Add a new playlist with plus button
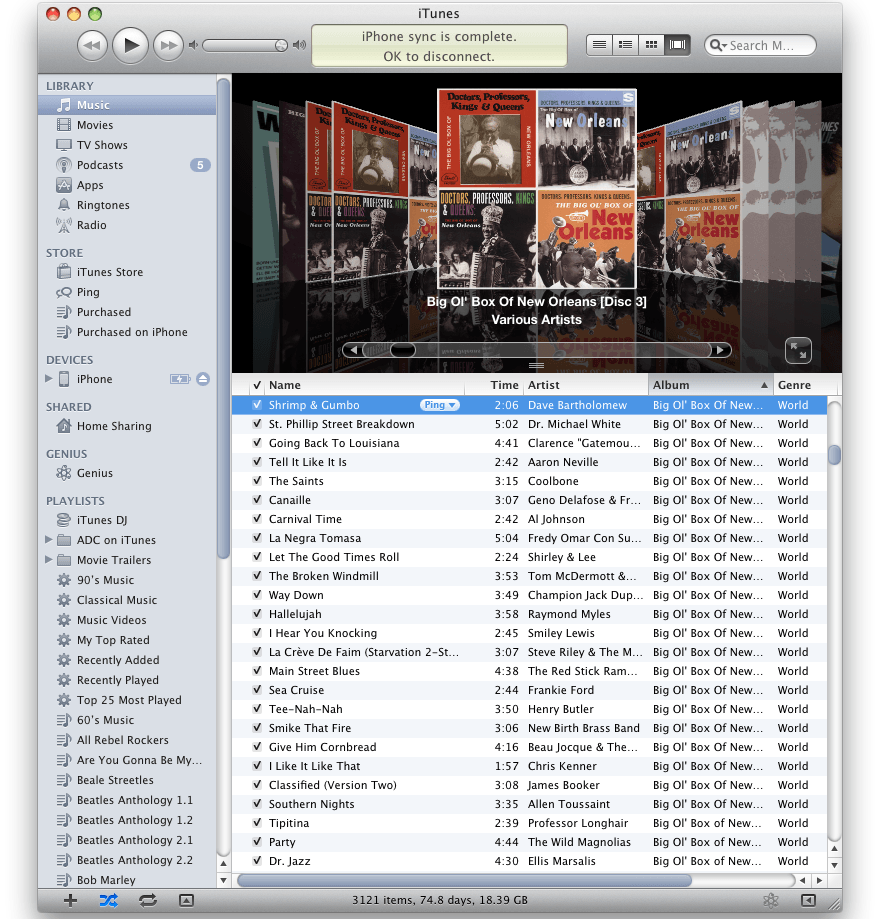The width and height of the screenshot is (879, 919). pos(70,900)
